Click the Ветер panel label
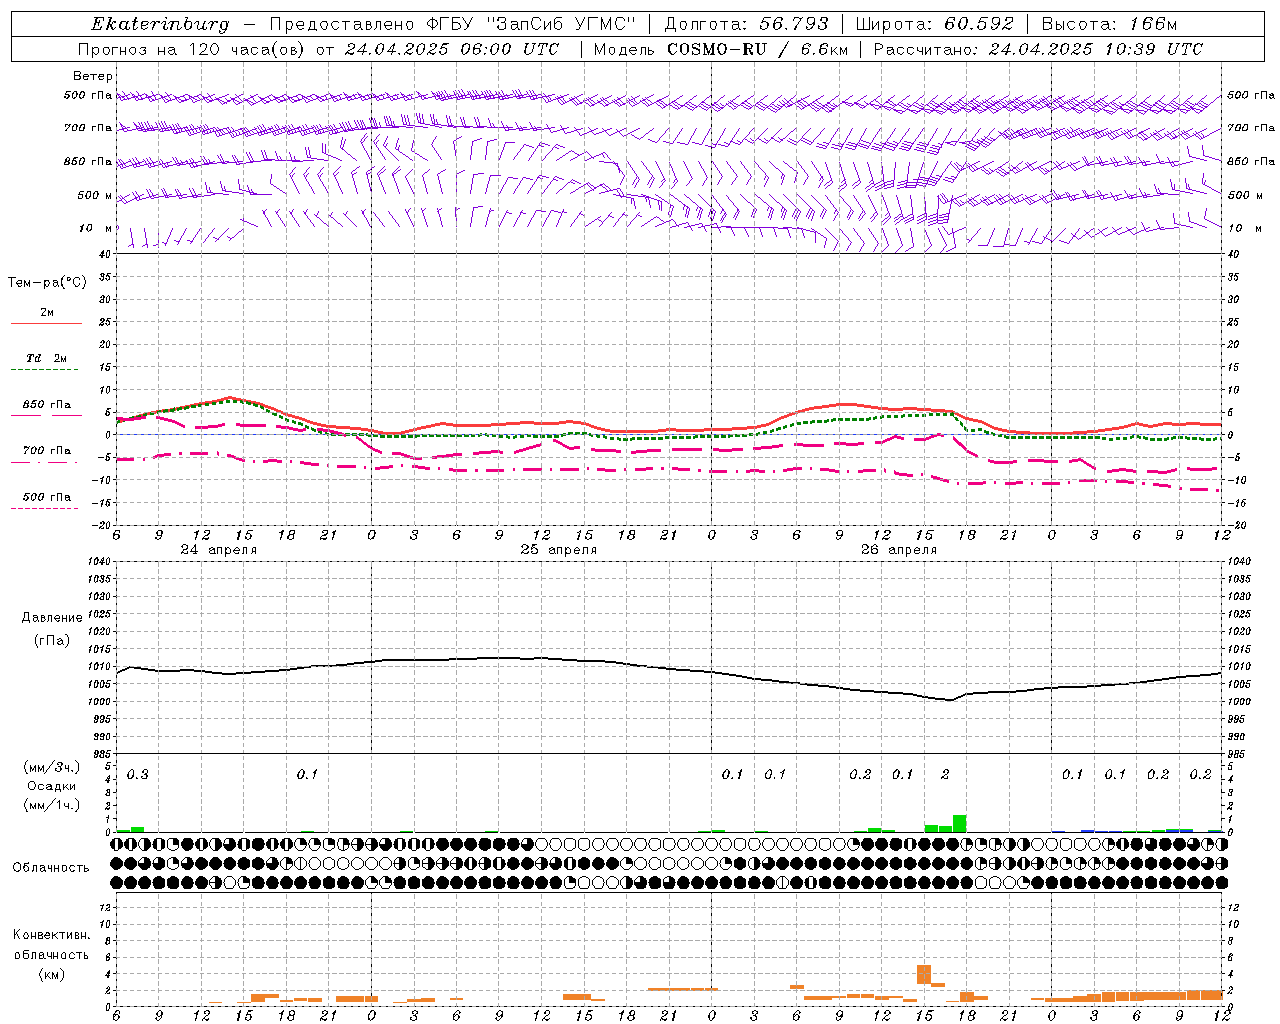Screen dimensions: 1280x1024 [x=93, y=76]
